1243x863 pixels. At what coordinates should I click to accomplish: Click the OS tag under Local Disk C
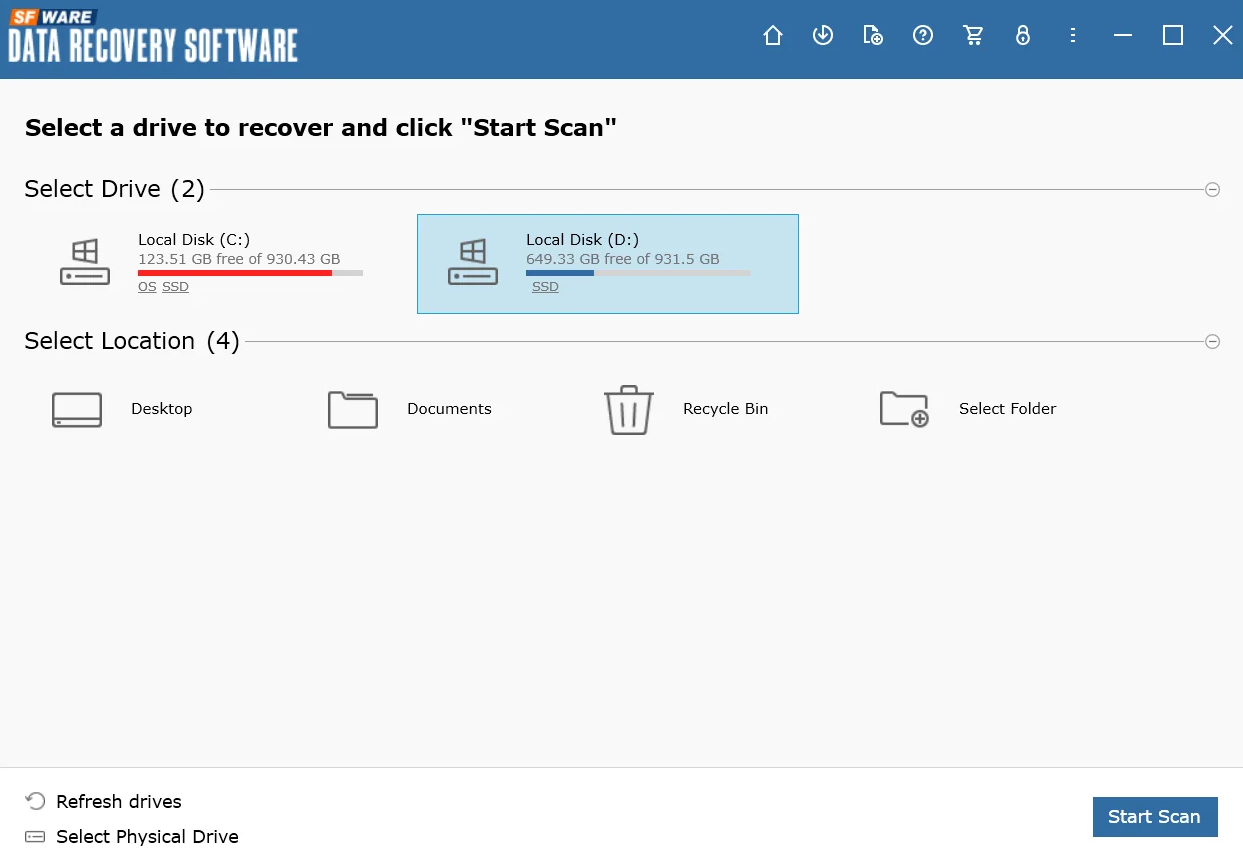coord(147,287)
